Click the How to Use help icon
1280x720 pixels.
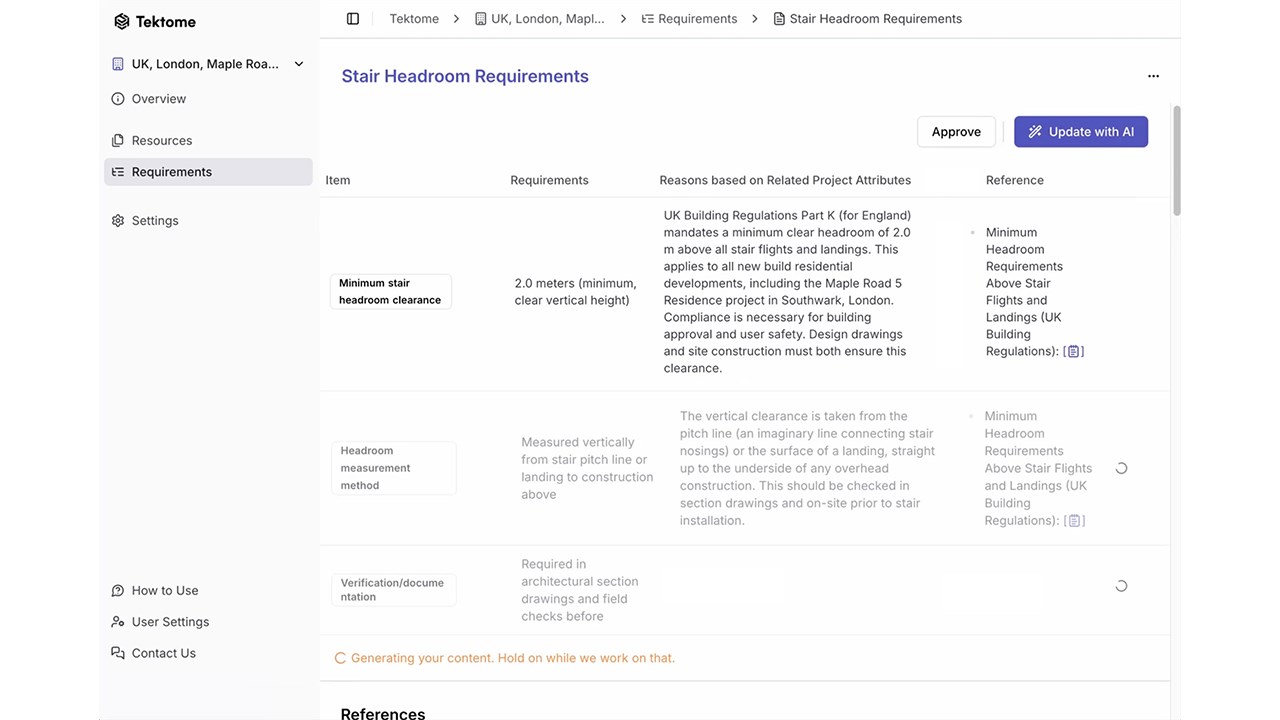(x=118, y=591)
